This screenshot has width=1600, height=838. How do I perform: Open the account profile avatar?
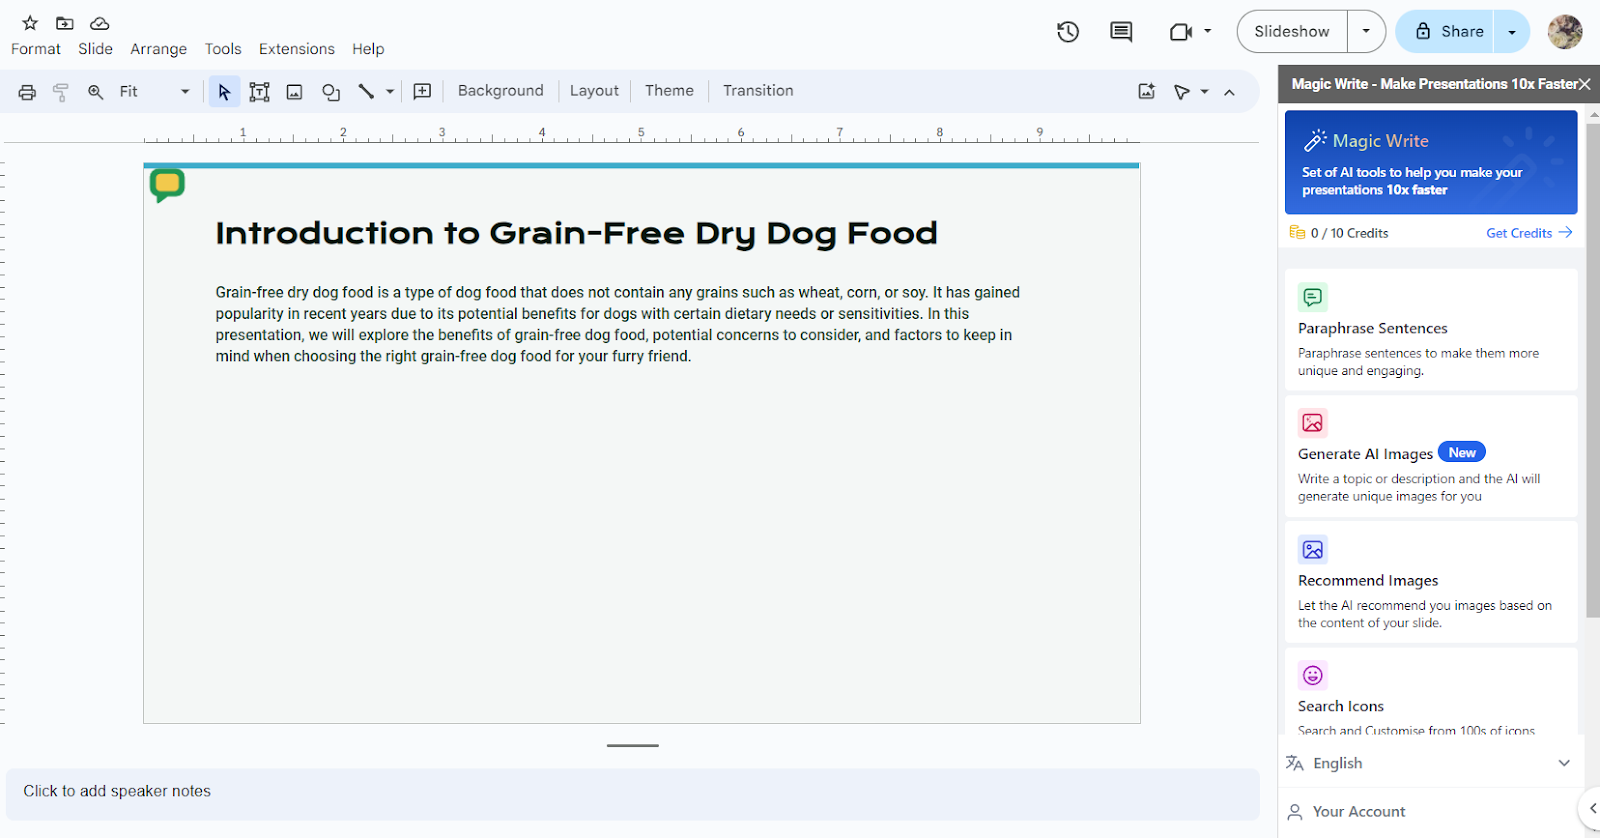[1565, 31]
